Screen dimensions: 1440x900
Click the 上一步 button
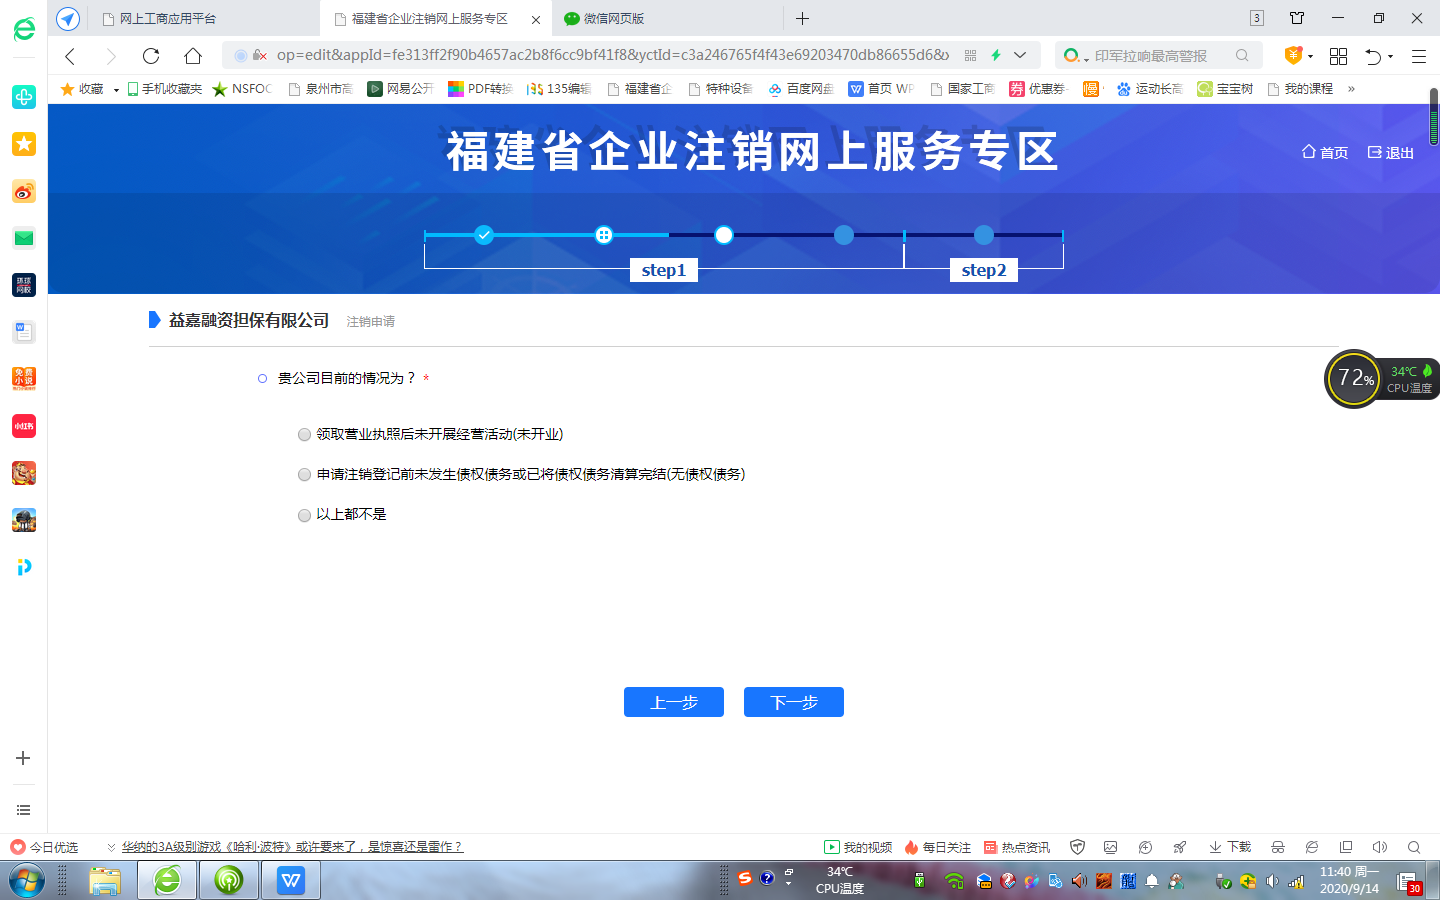click(x=674, y=702)
